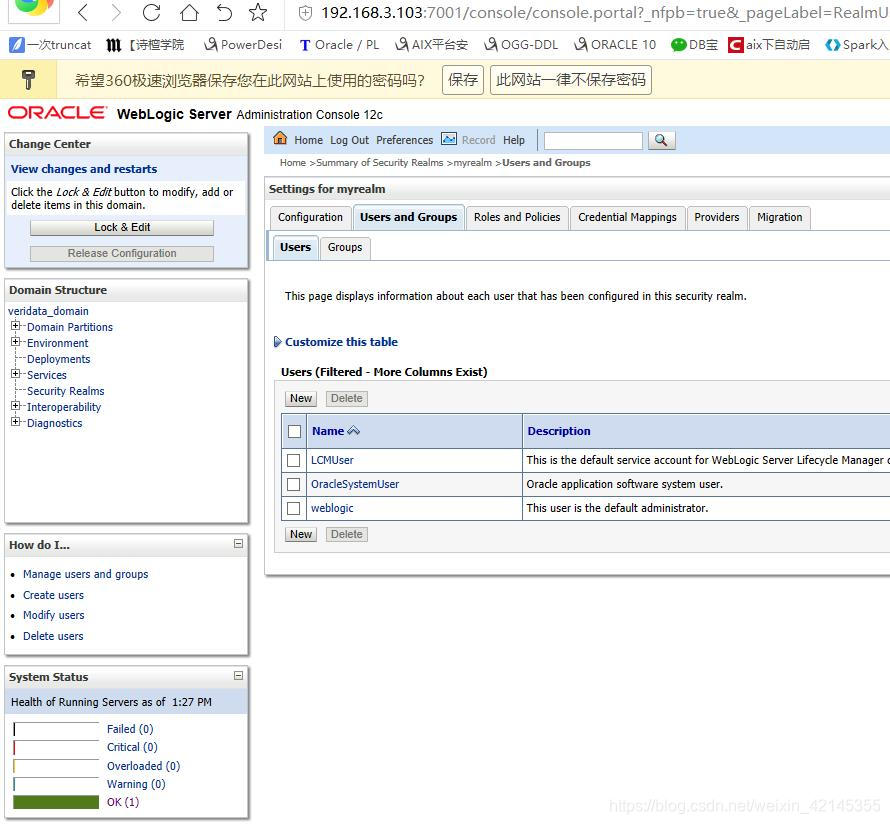This screenshot has height=824, width=890.
Task: Open the weblogic user link
Action: (x=332, y=508)
